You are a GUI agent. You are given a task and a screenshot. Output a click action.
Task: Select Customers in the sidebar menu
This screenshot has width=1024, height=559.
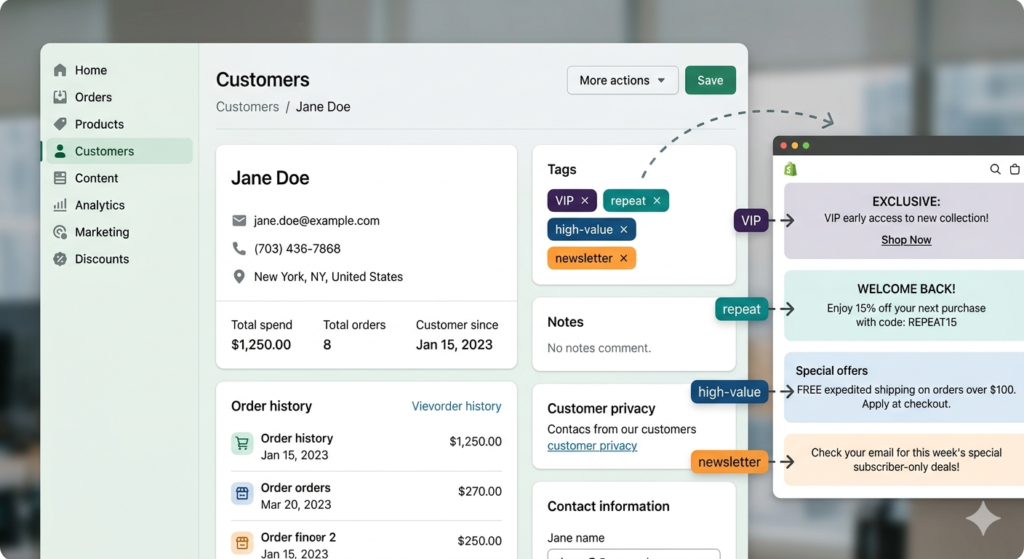[104, 151]
